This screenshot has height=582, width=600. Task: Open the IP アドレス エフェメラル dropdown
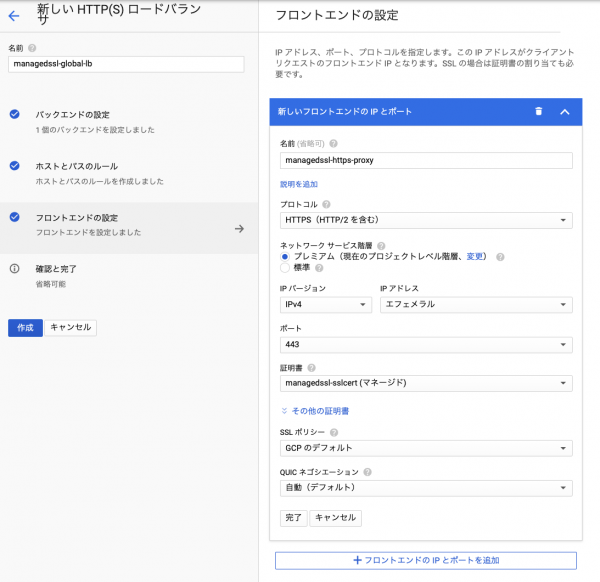[476, 305]
